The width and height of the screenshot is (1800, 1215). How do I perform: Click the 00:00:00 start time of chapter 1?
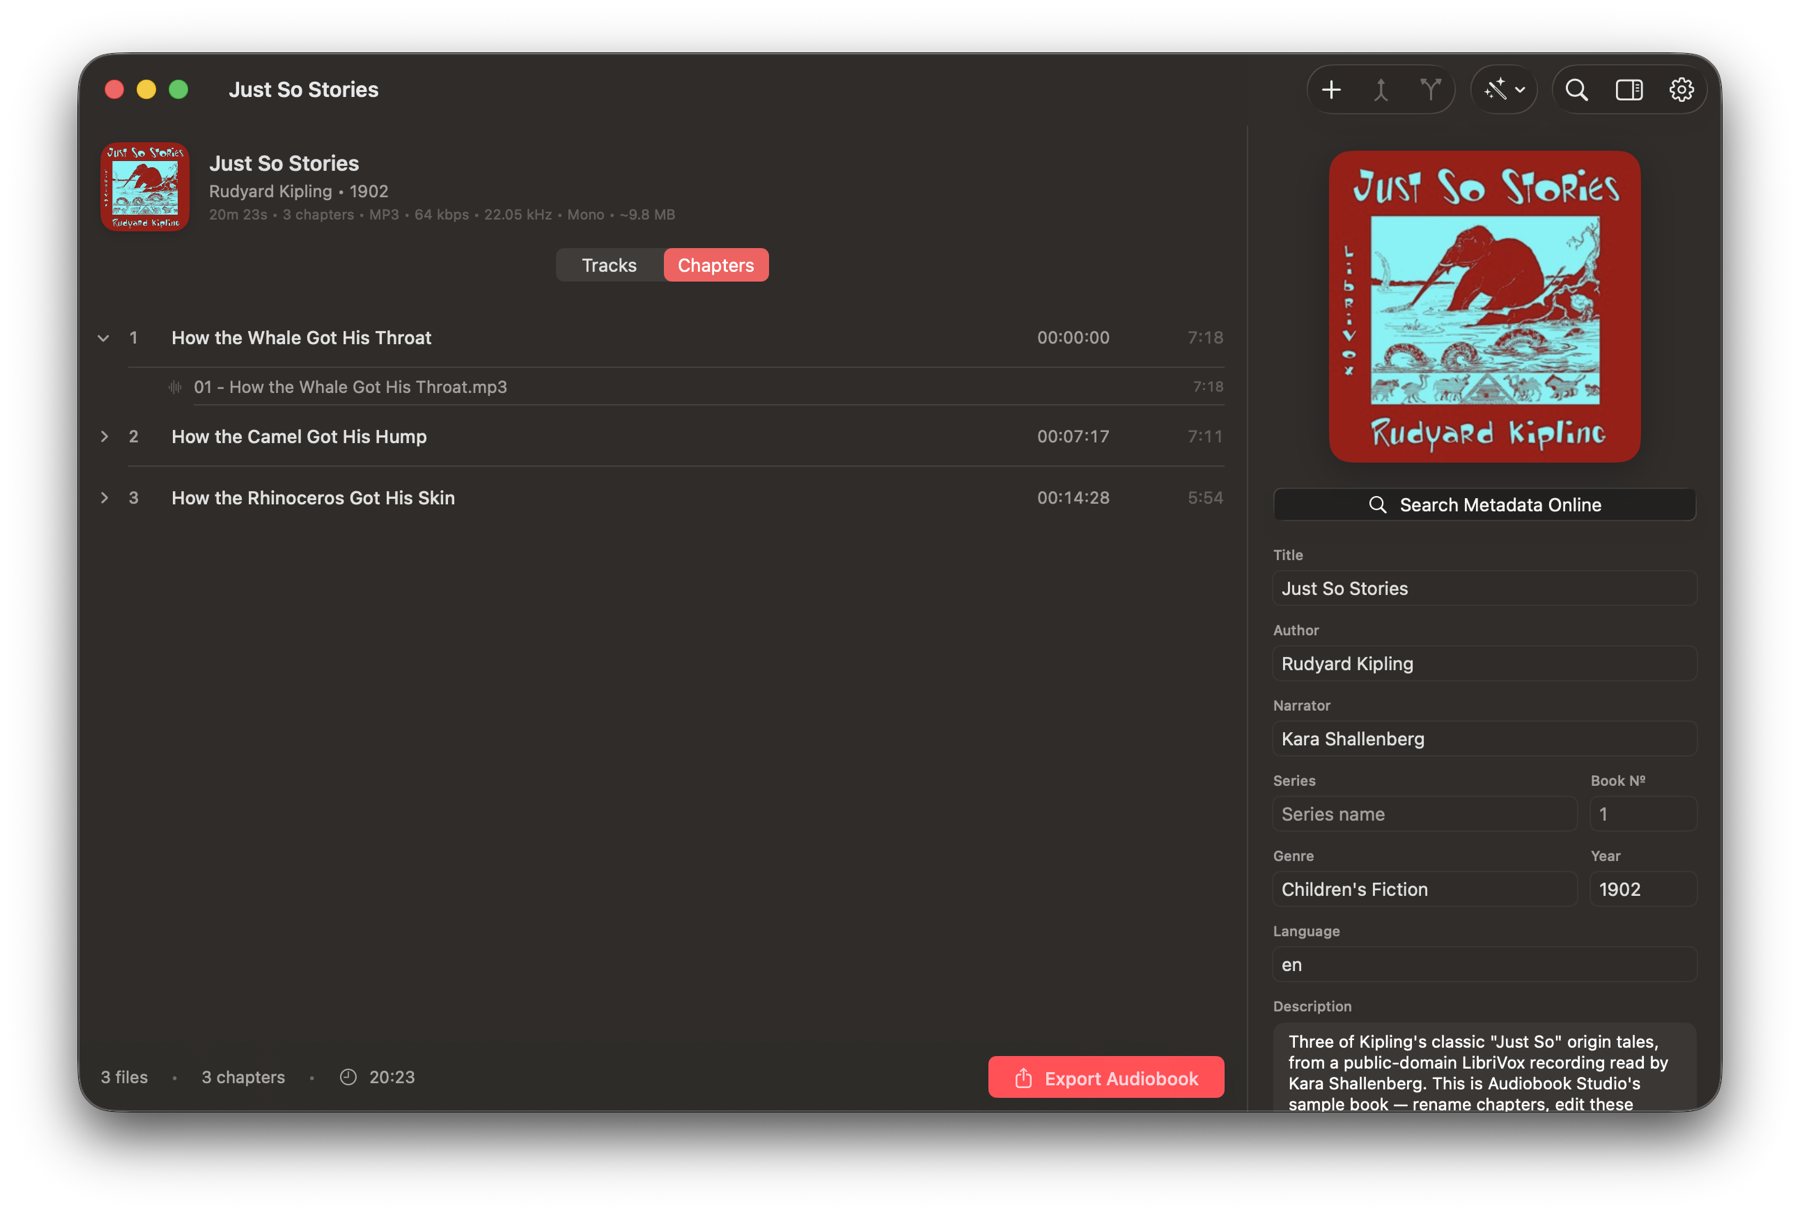(x=1073, y=338)
